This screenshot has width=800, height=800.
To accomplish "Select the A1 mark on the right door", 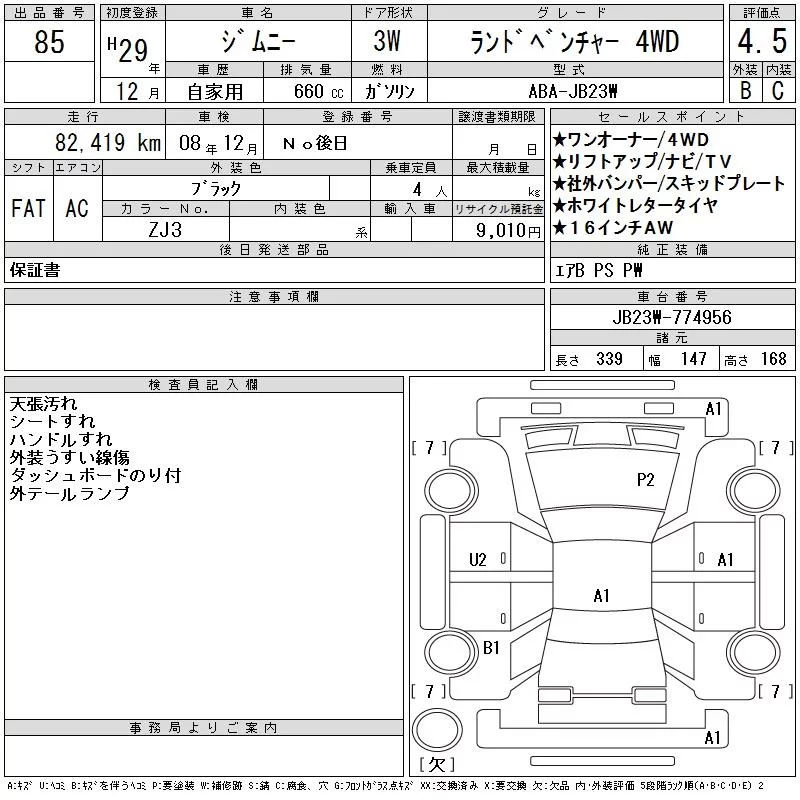I will coord(725,560).
